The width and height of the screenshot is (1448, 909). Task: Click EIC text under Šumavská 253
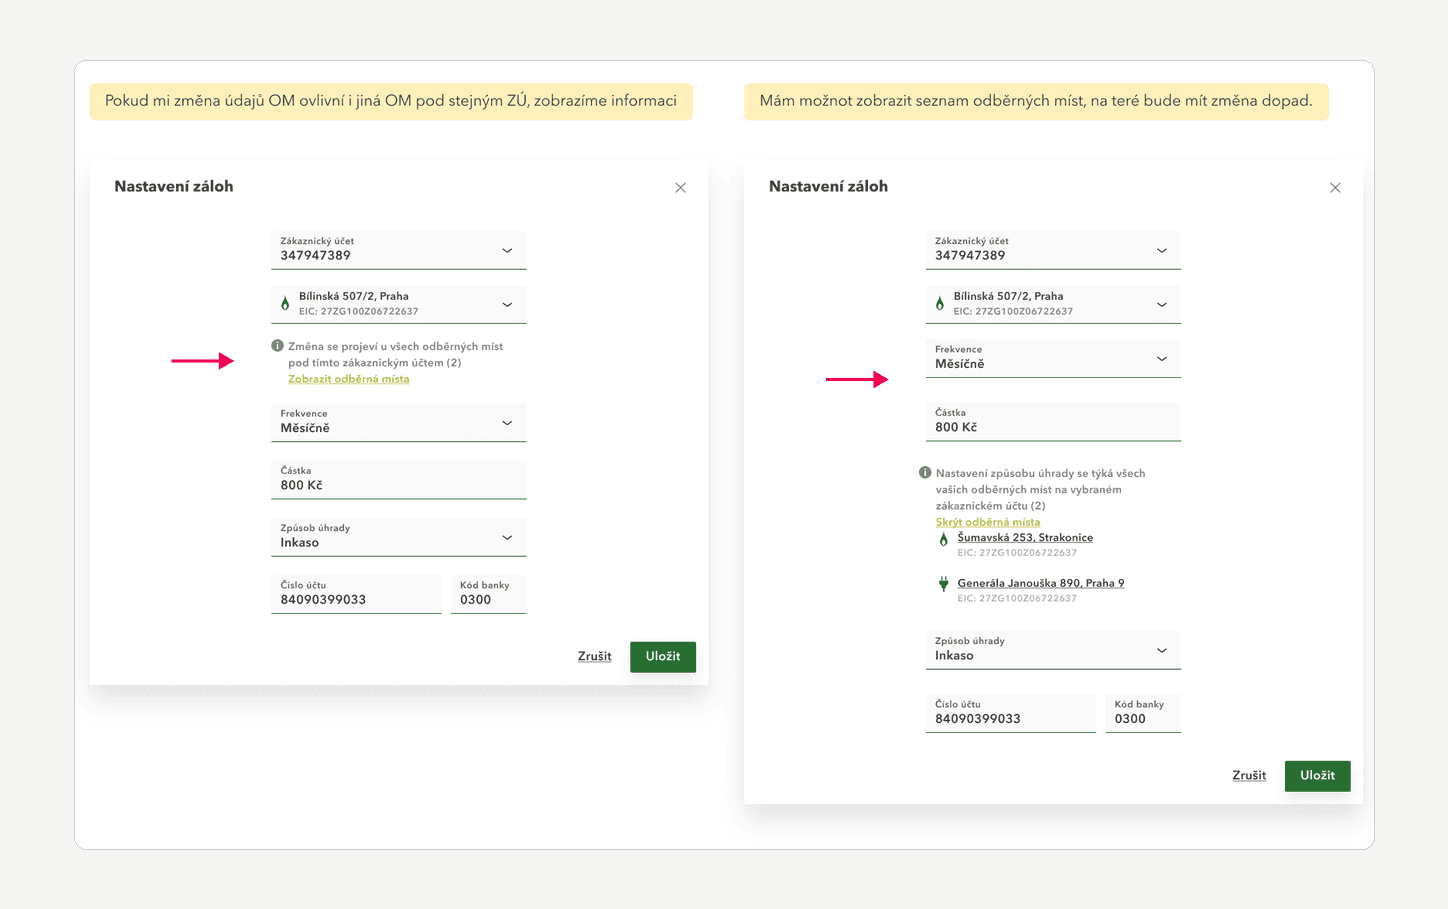(x=1017, y=553)
